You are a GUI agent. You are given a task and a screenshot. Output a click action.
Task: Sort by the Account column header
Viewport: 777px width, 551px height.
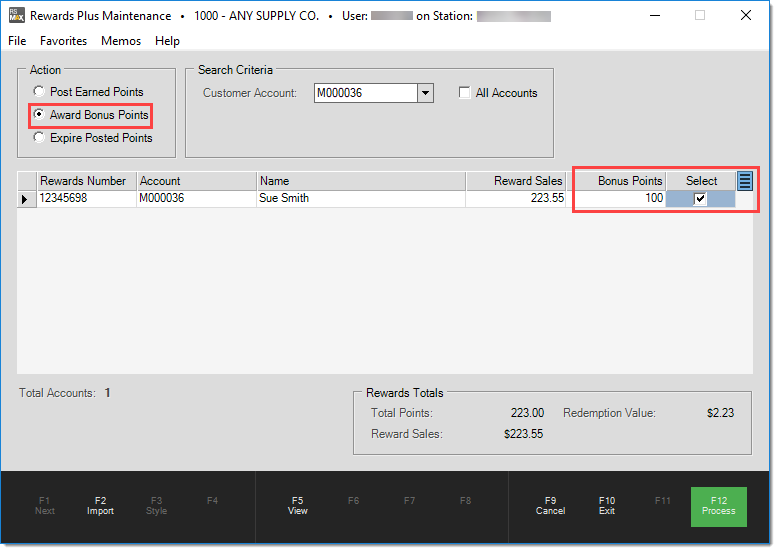[197, 181]
